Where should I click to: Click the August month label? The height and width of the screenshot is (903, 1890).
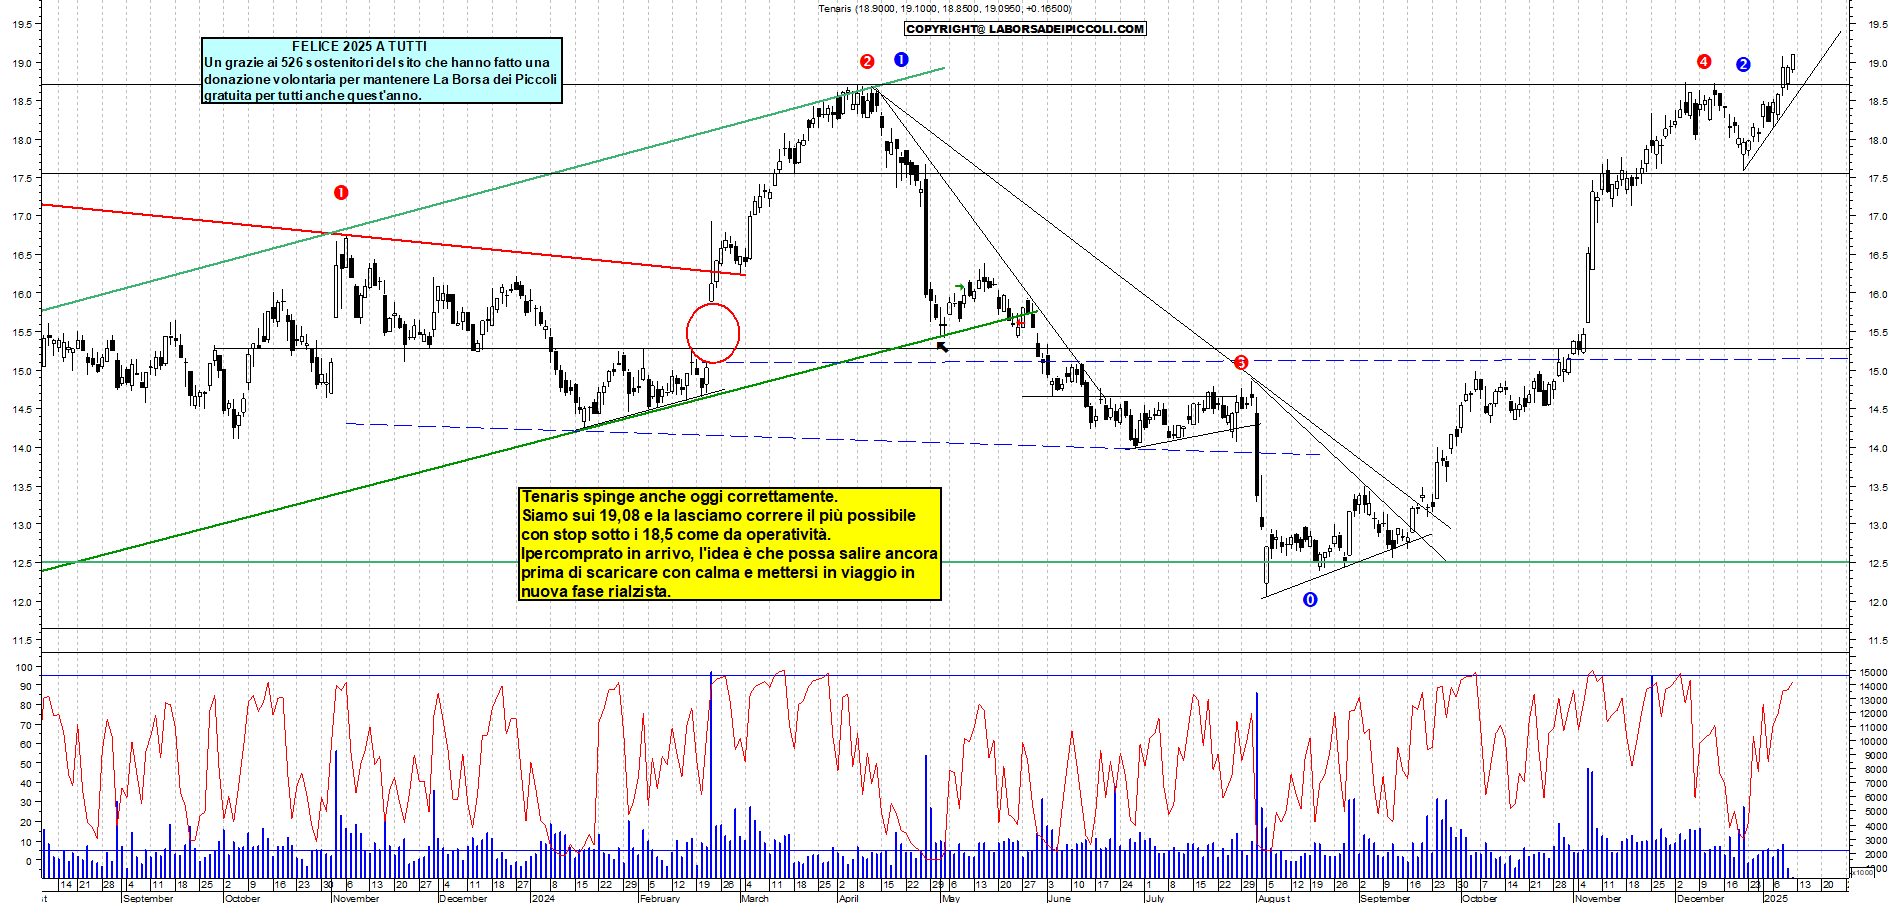[x=1274, y=898]
